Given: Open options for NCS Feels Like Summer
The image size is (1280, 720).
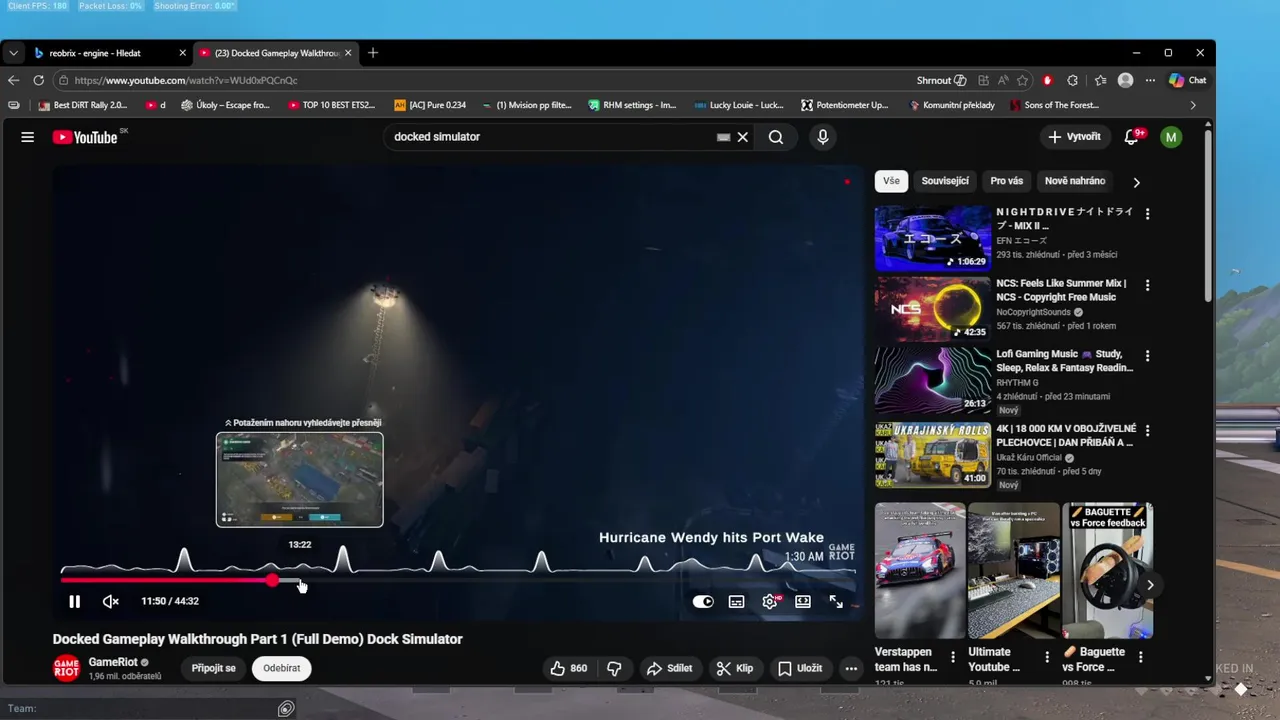Looking at the screenshot, I should point(1147,285).
